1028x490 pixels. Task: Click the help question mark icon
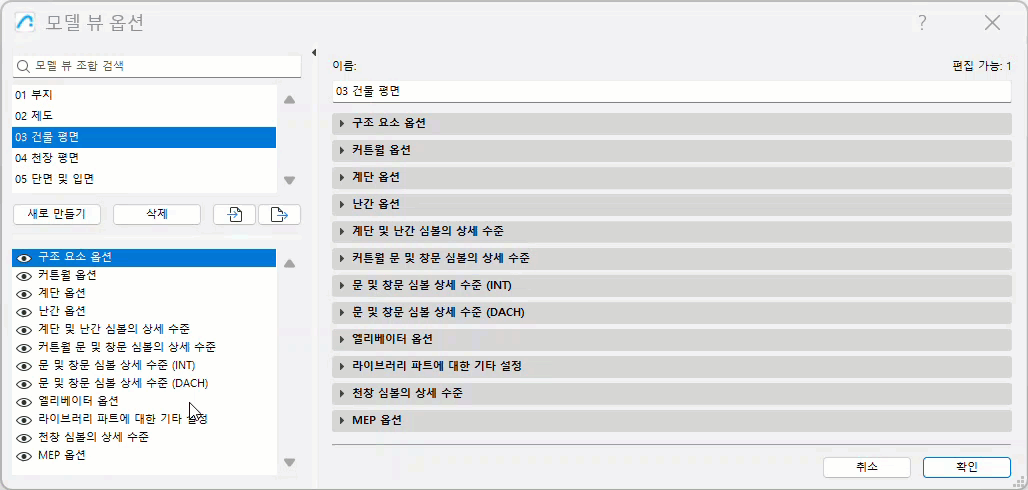922,23
